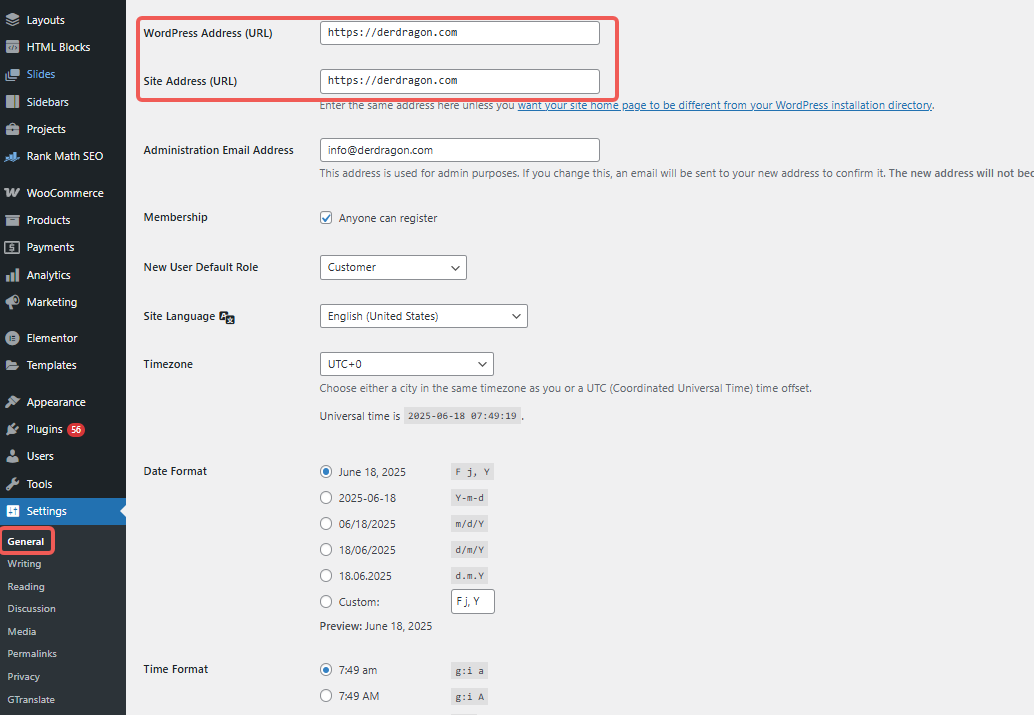Click the Analytics bar chart icon

point(12,275)
